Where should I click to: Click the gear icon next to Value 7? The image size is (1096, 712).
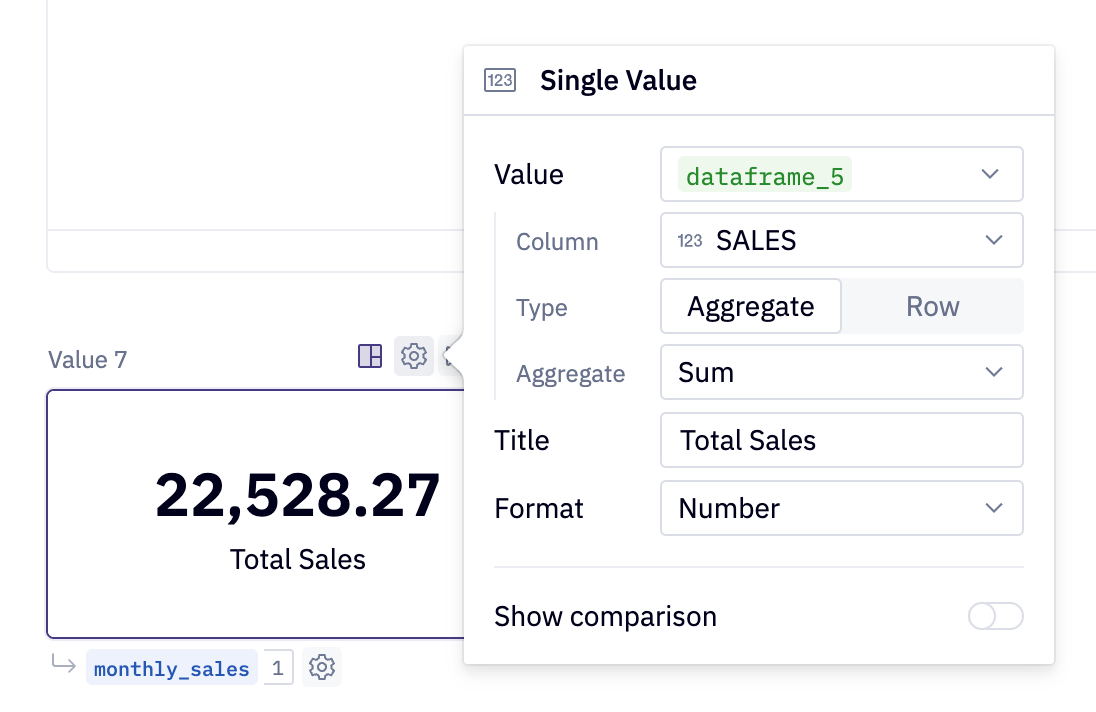coord(414,356)
